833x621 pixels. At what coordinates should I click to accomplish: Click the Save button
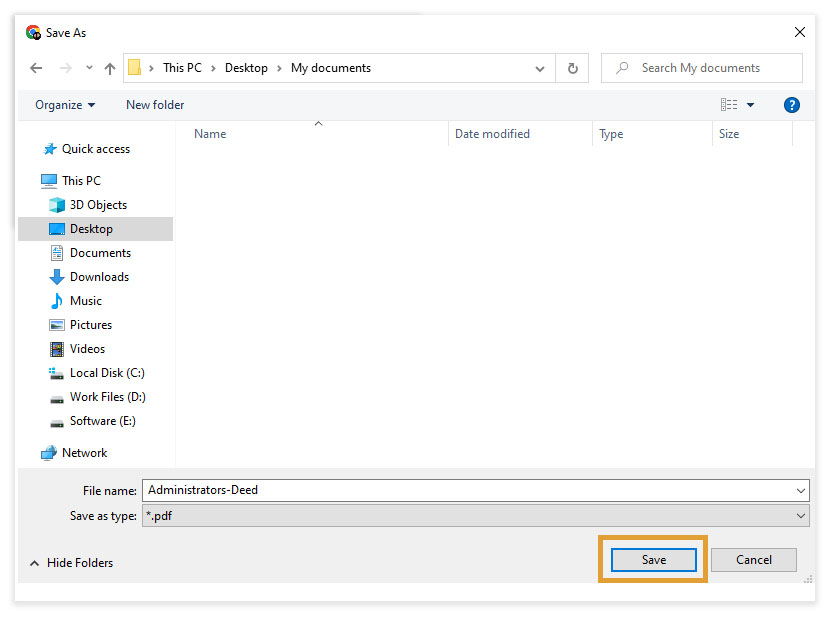click(653, 560)
